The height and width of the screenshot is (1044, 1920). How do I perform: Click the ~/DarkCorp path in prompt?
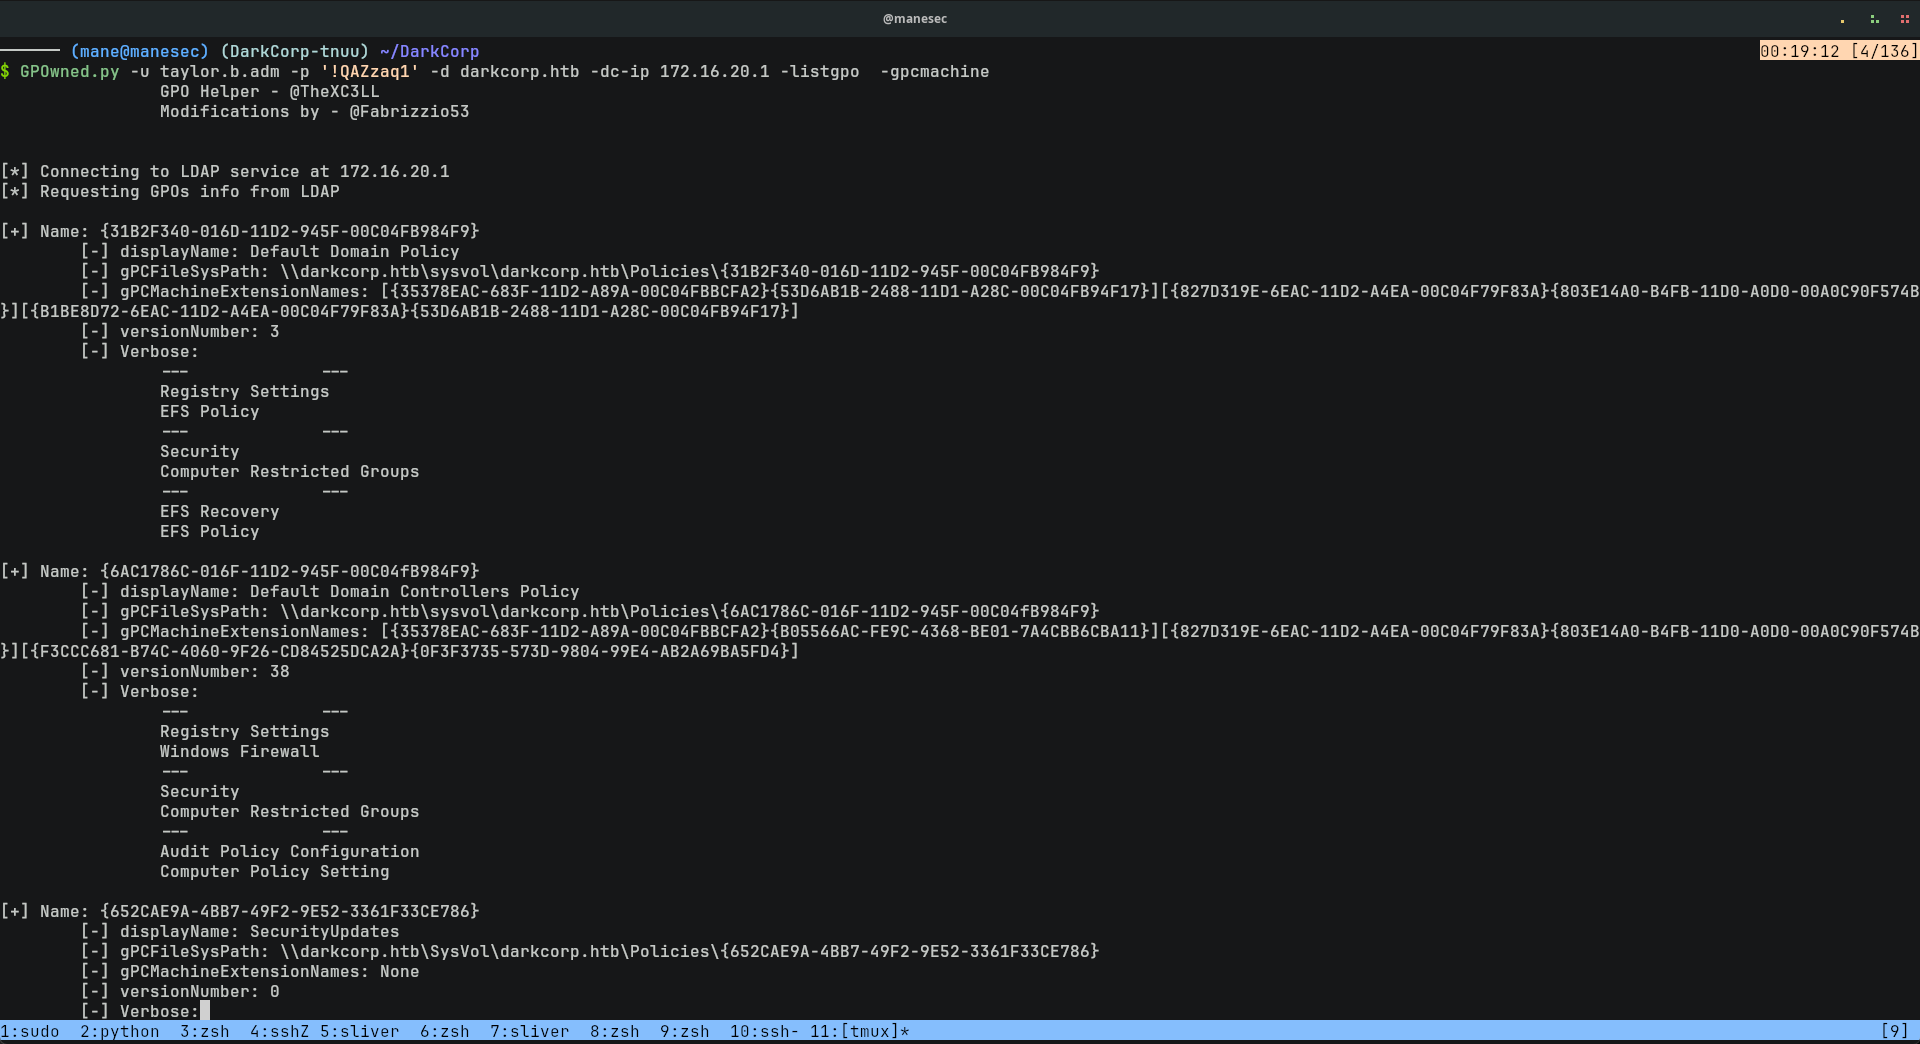429,52
